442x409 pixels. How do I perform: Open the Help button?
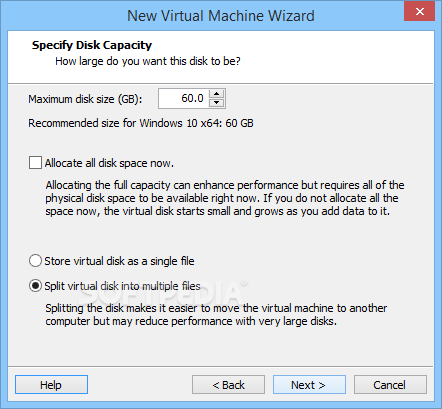tap(51, 385)
